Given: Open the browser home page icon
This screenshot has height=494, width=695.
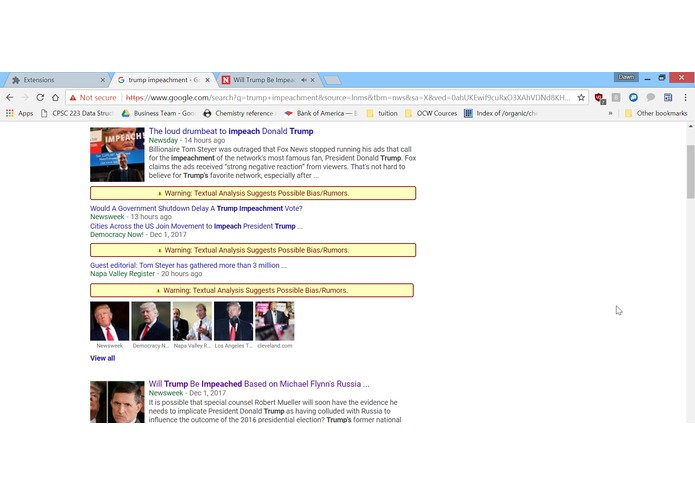Looking at the screenshot, I should pyautogui.click(x=55, y=97).
